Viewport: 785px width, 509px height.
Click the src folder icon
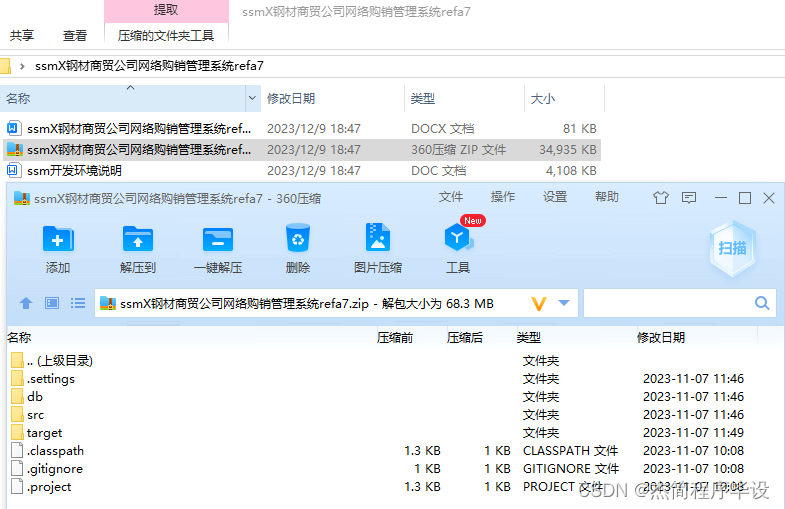click(x=17, y=414)
